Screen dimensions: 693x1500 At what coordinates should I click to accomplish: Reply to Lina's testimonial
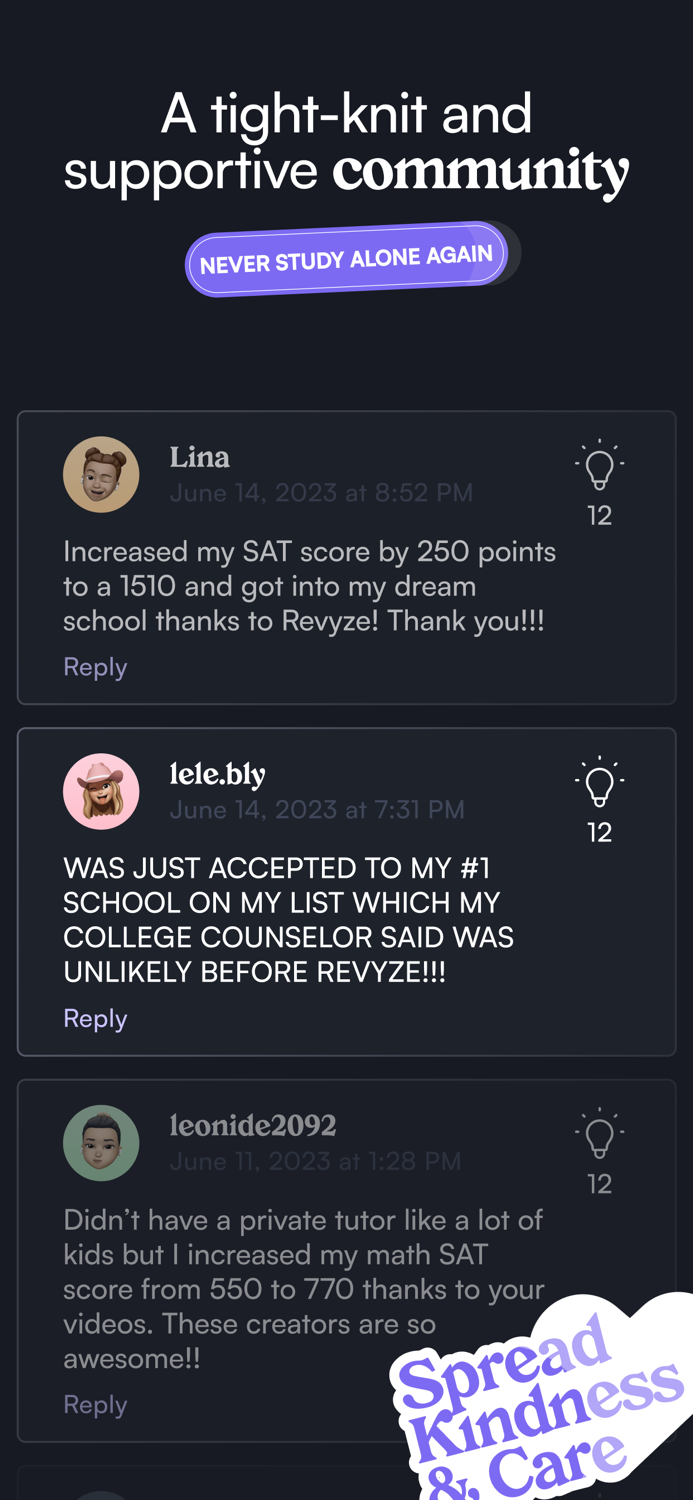point(95,666)
